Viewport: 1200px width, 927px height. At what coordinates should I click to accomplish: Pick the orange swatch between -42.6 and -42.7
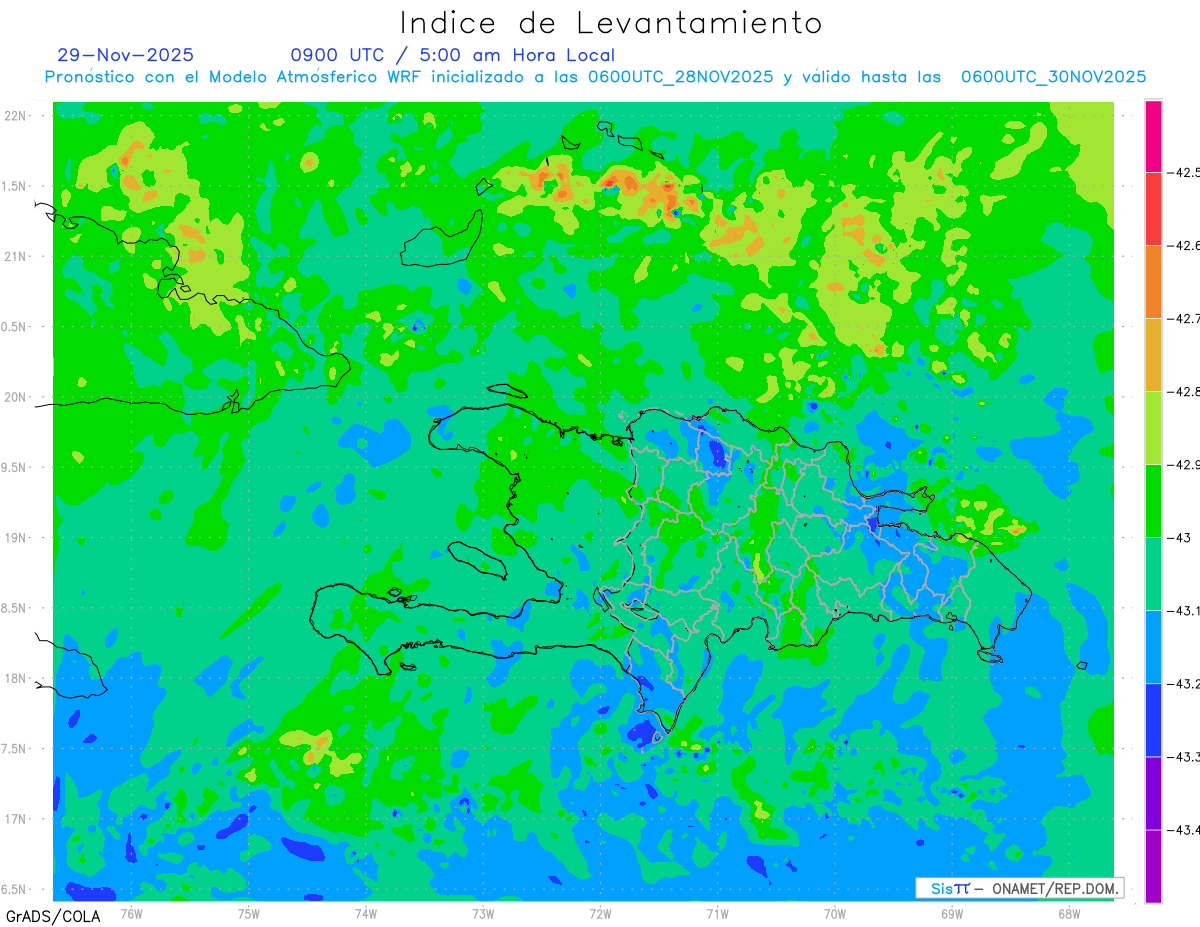pos(1153,282)
